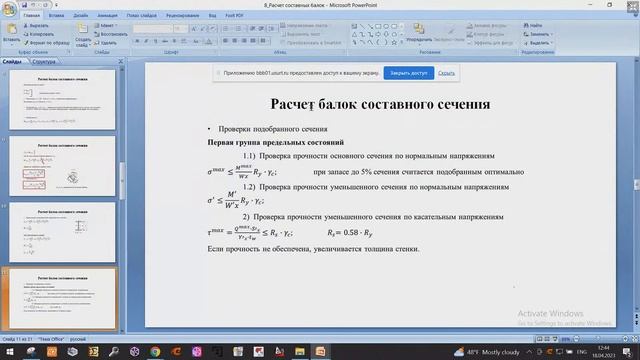Screen dimensions: 640x360
Task: Select slide thumbnail with I-beam diagram
Action: point(62,232)
